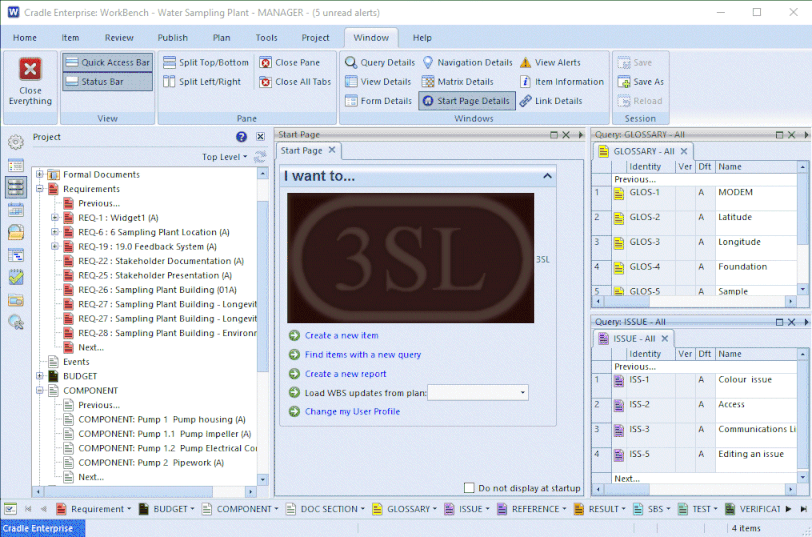This screenshot has height=537, width=812.
Task: Check Do not display at startup
Action: (x=469, y=488)
